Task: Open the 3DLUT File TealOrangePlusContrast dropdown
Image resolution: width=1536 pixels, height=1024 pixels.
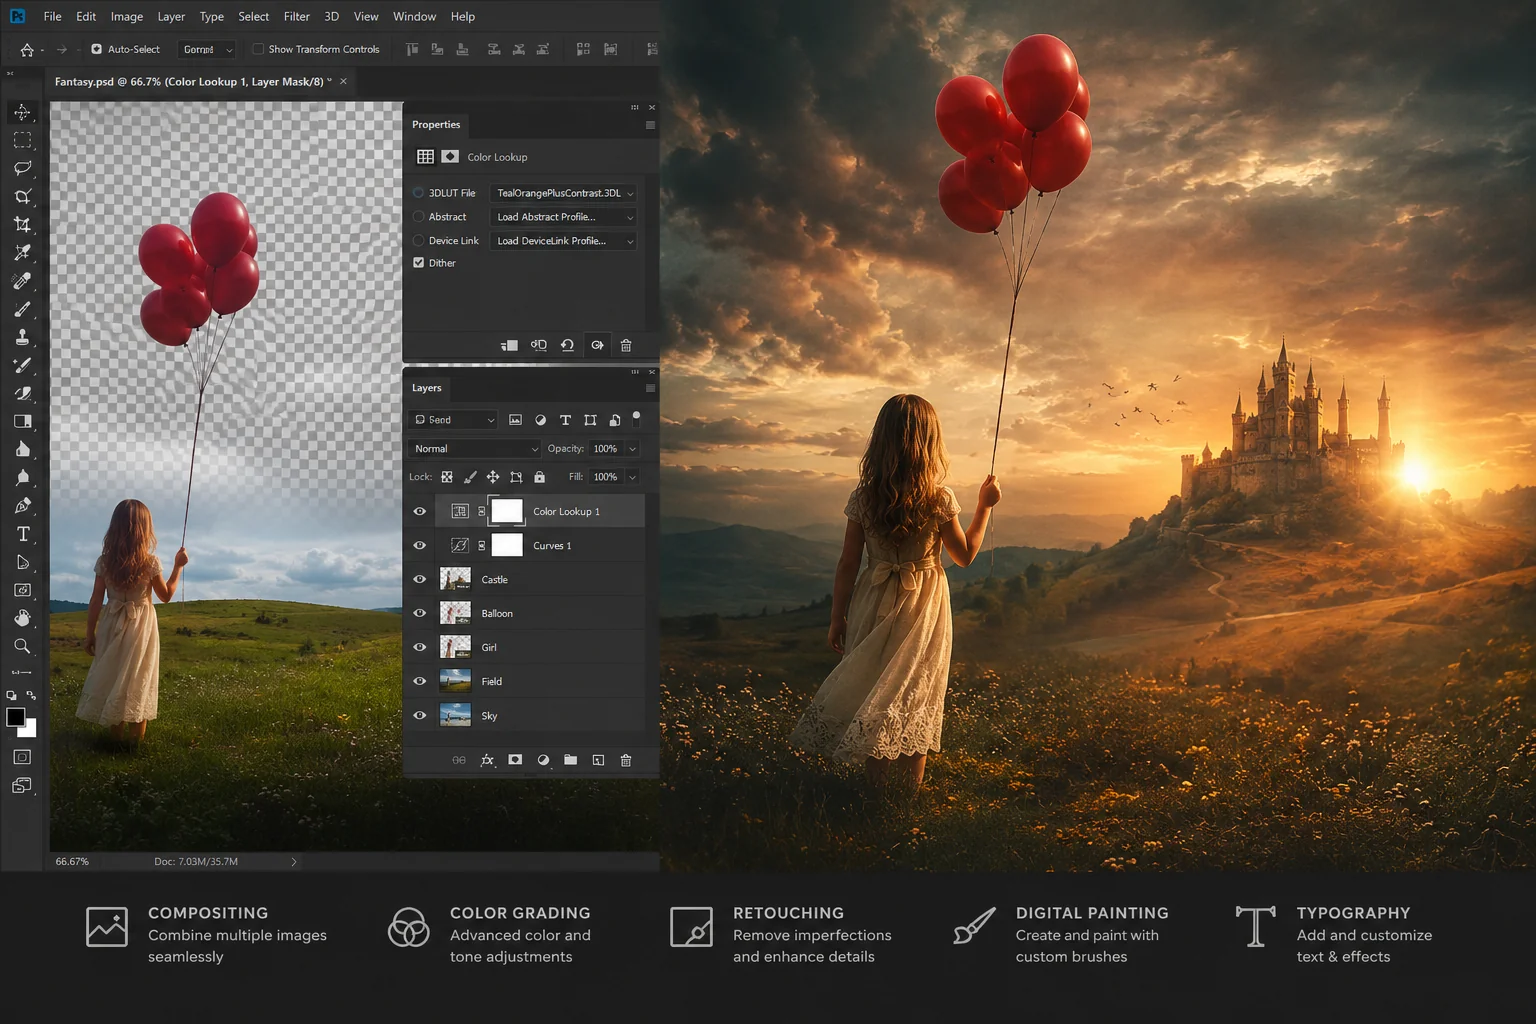Action: (x=564, y=193)
